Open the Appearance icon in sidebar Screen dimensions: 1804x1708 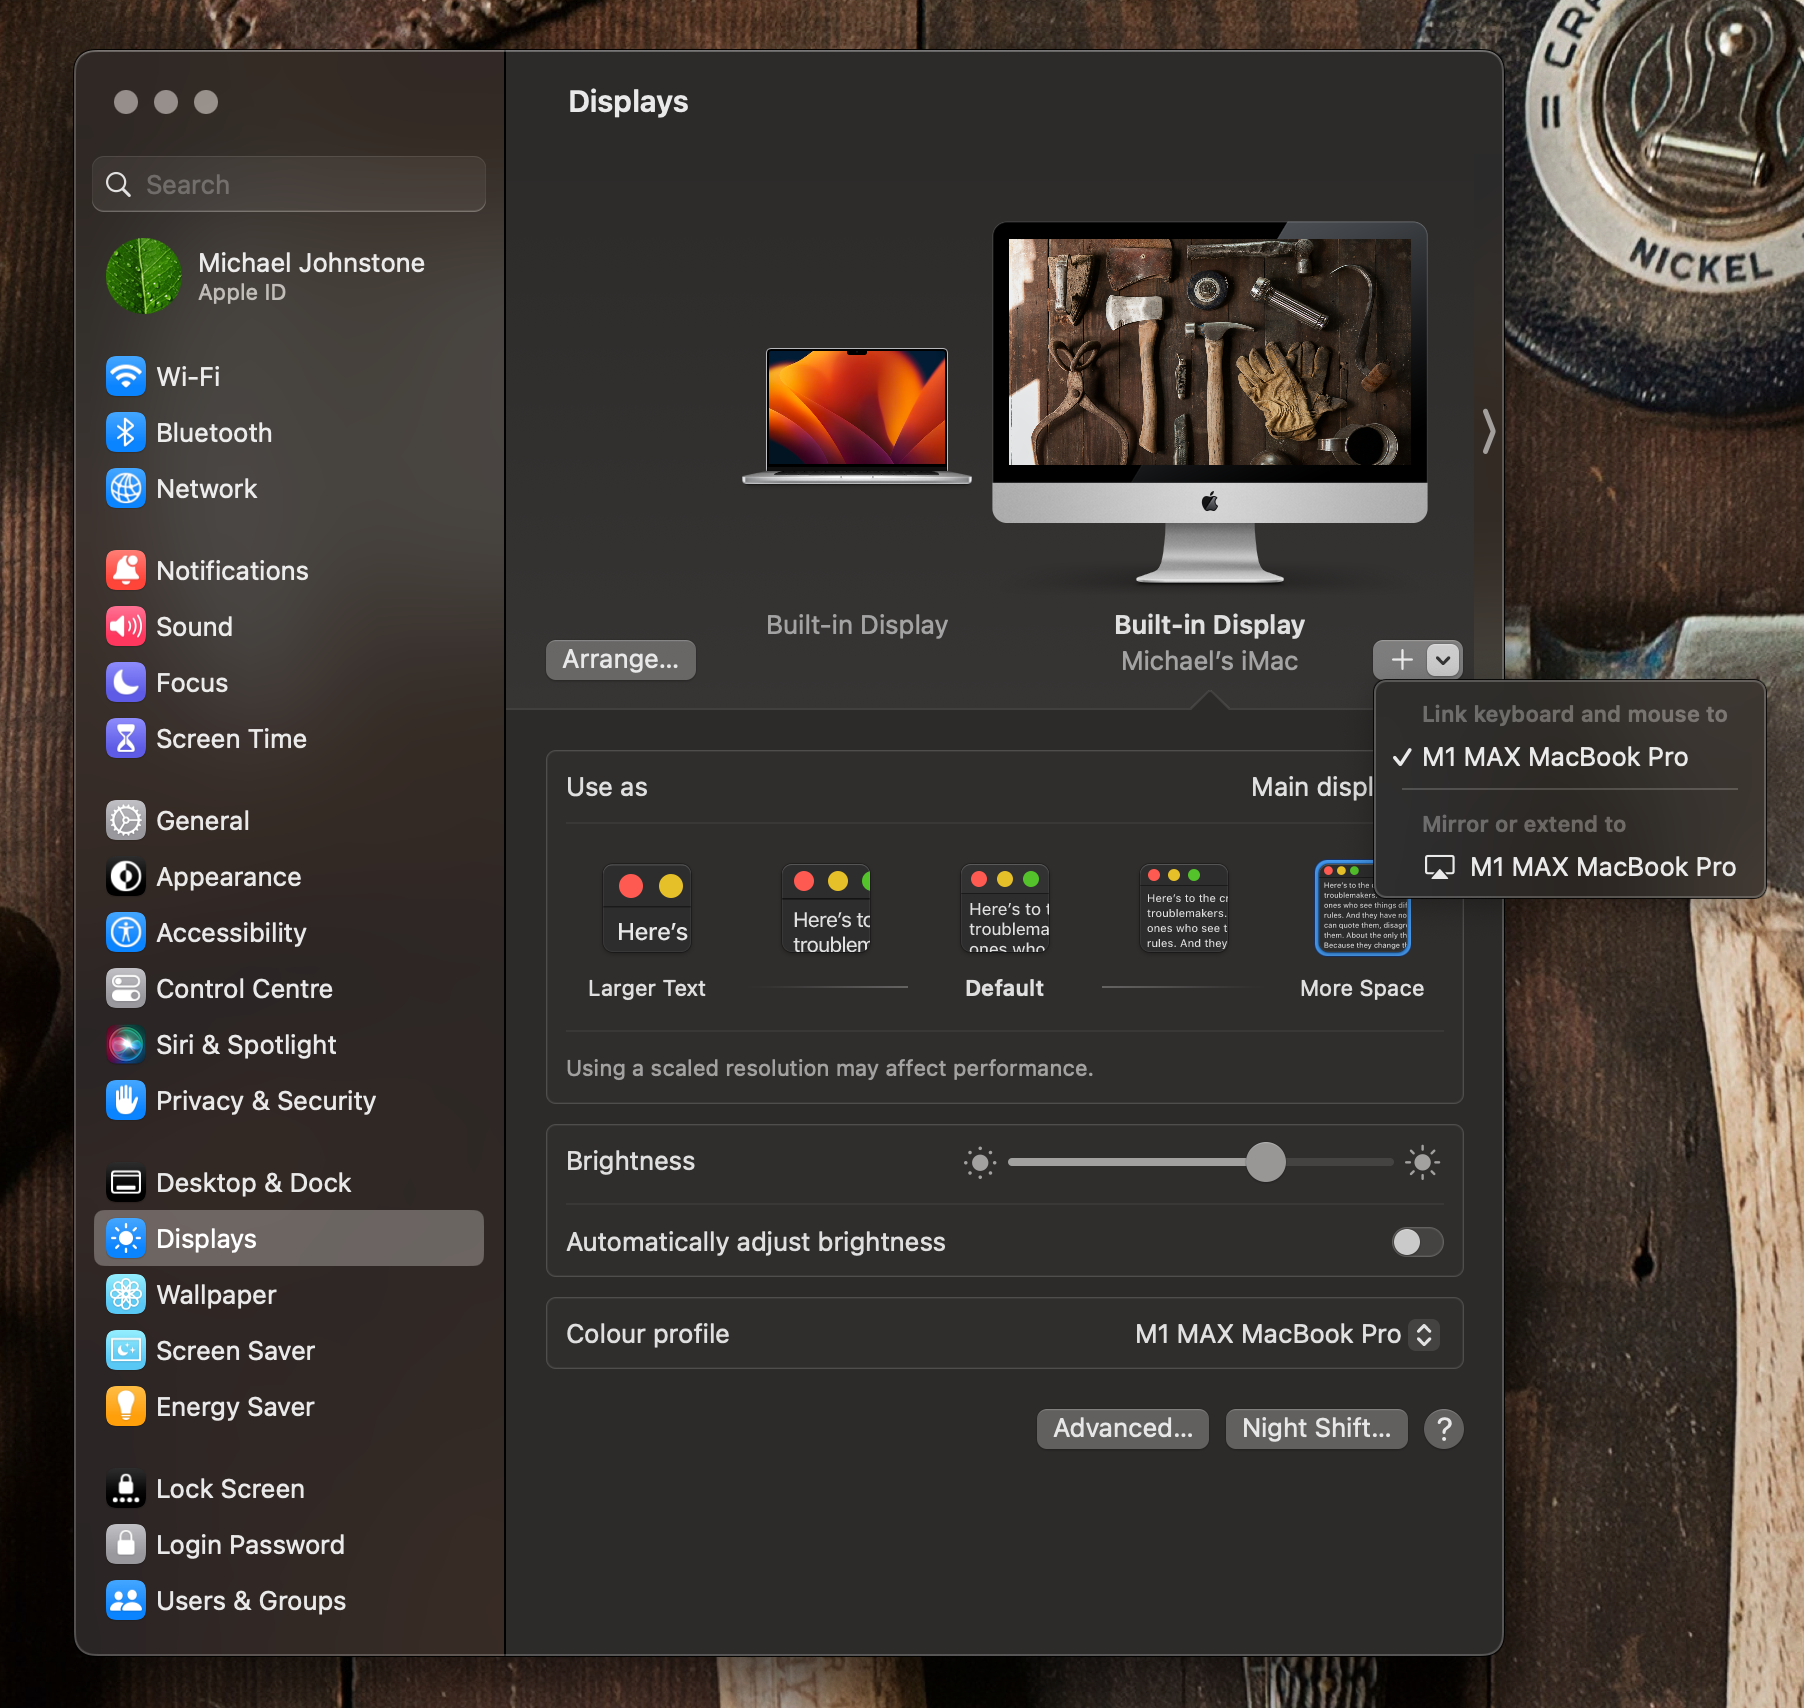126,877
